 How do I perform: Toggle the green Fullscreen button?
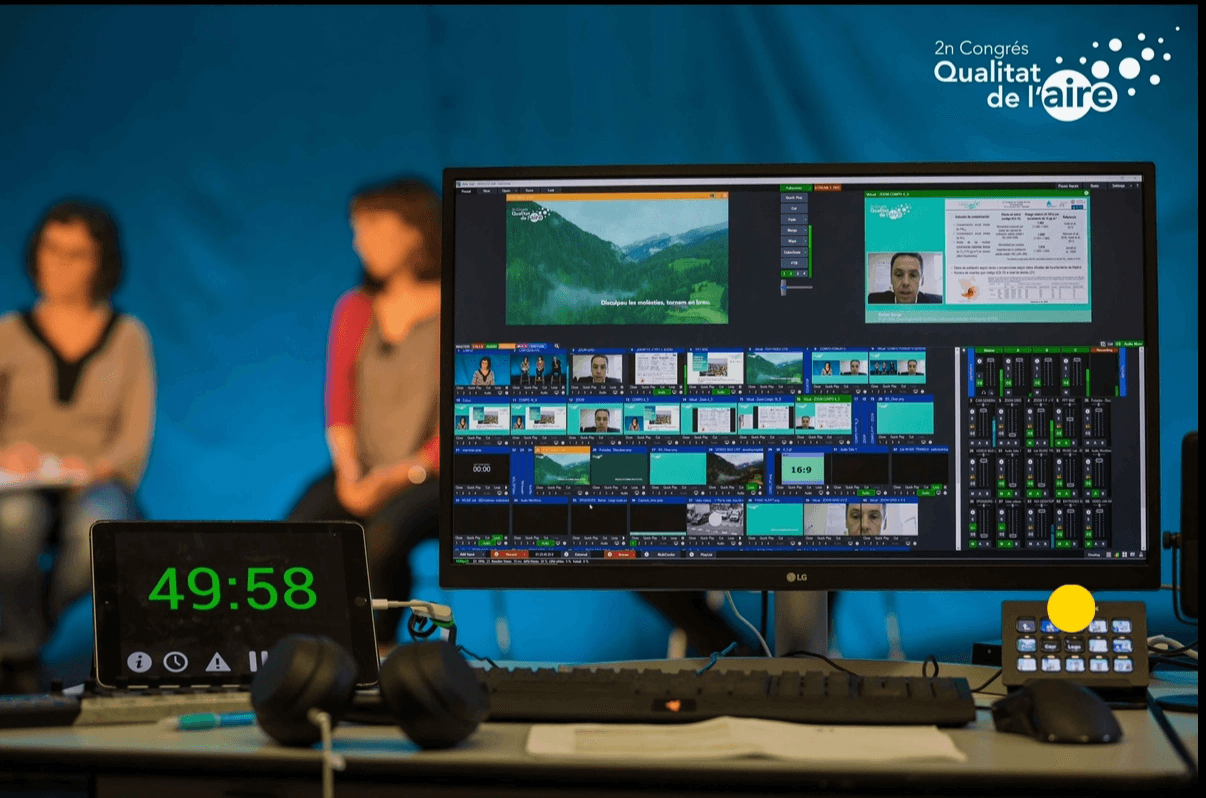pyautogui.click(x=793, y=187)
